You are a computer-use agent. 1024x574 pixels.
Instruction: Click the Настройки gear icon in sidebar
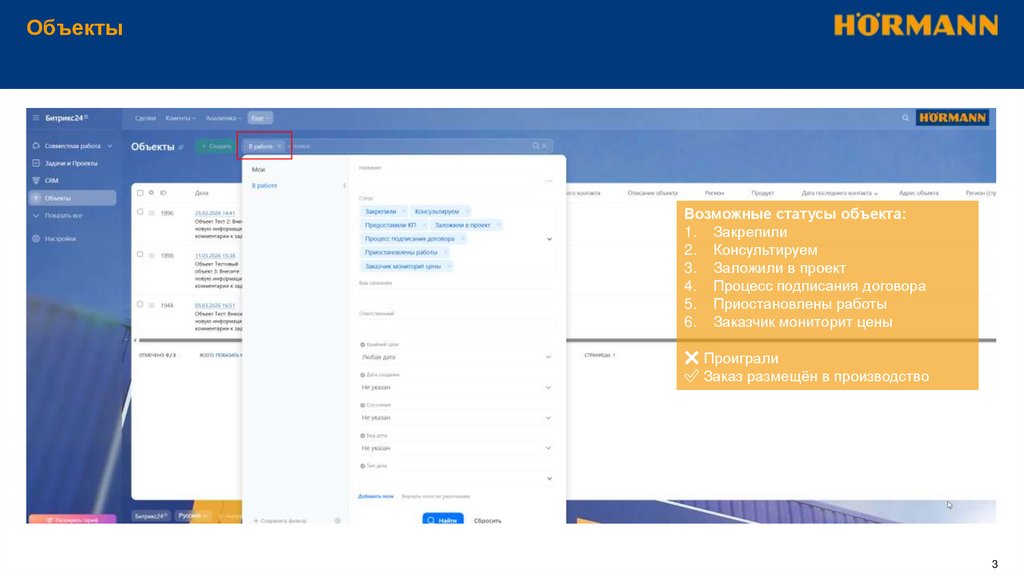(x=36, y=238)
